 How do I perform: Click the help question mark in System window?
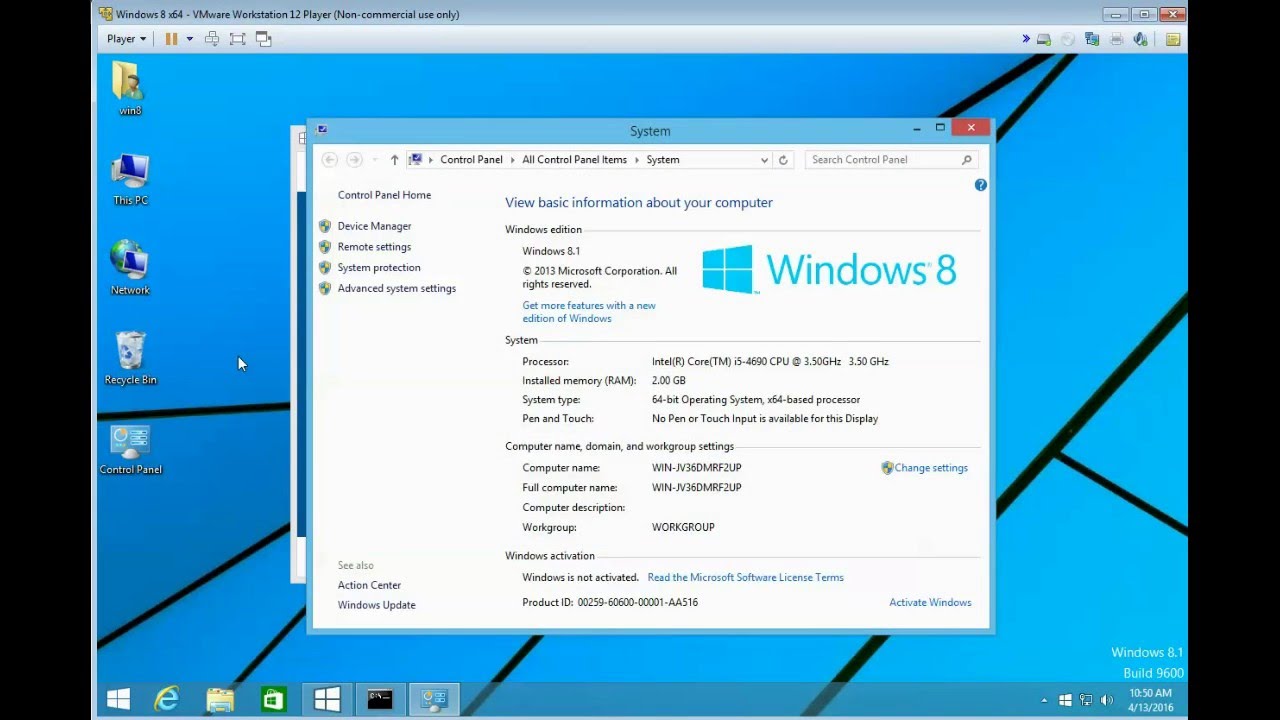point(981,184)
